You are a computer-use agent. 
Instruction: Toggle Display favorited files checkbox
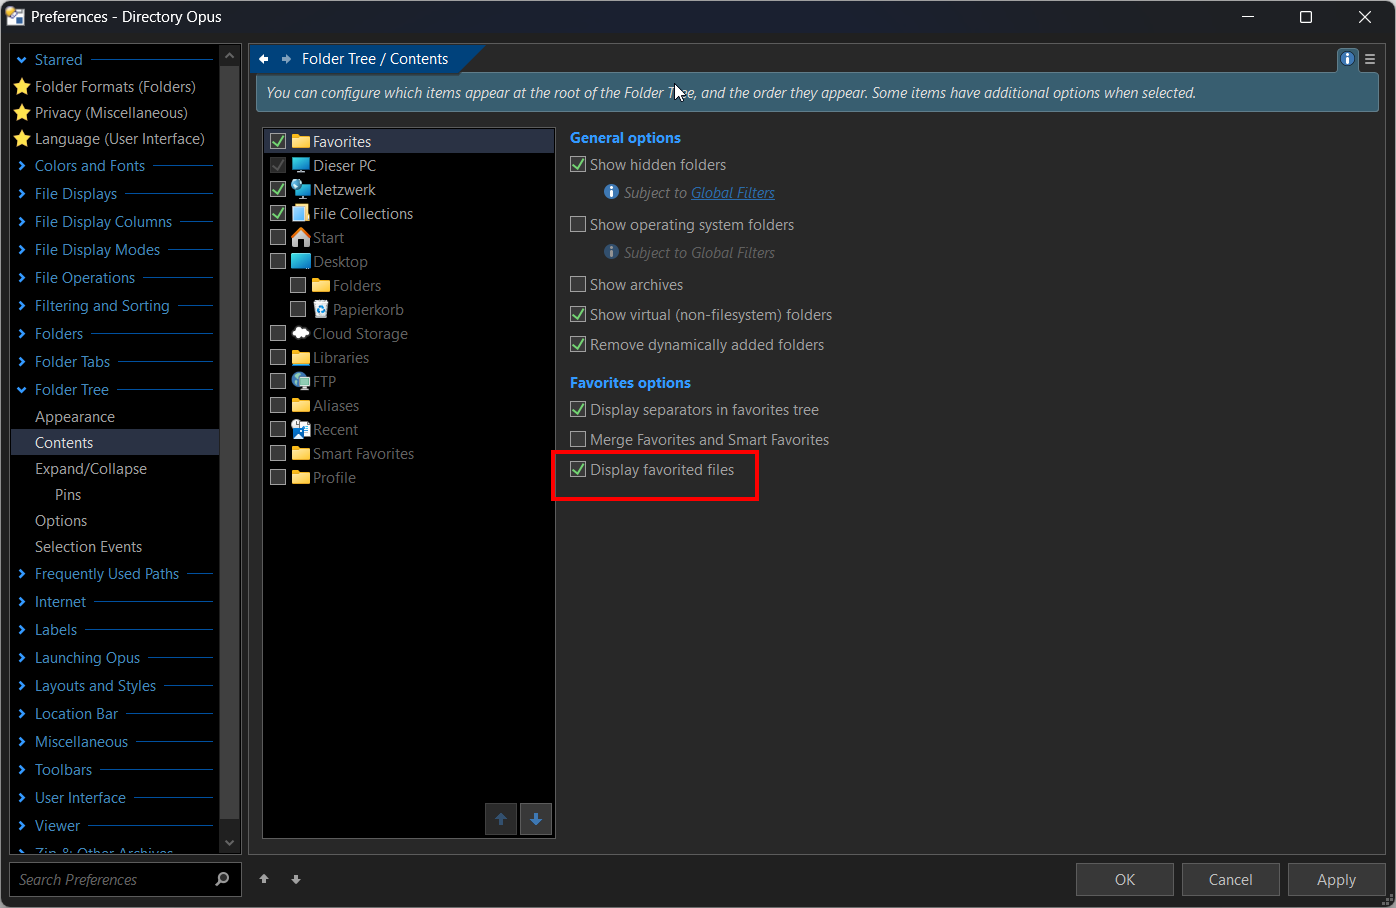[x=578, y=469]
